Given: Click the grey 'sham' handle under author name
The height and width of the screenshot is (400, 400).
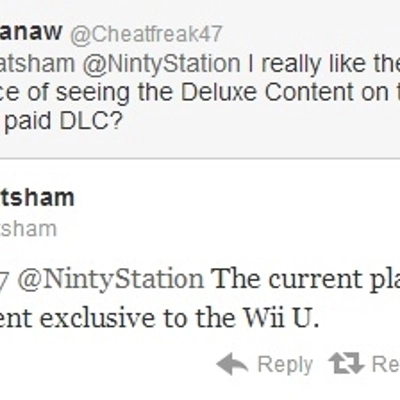Looking at the screenshot, I should 28,229.
